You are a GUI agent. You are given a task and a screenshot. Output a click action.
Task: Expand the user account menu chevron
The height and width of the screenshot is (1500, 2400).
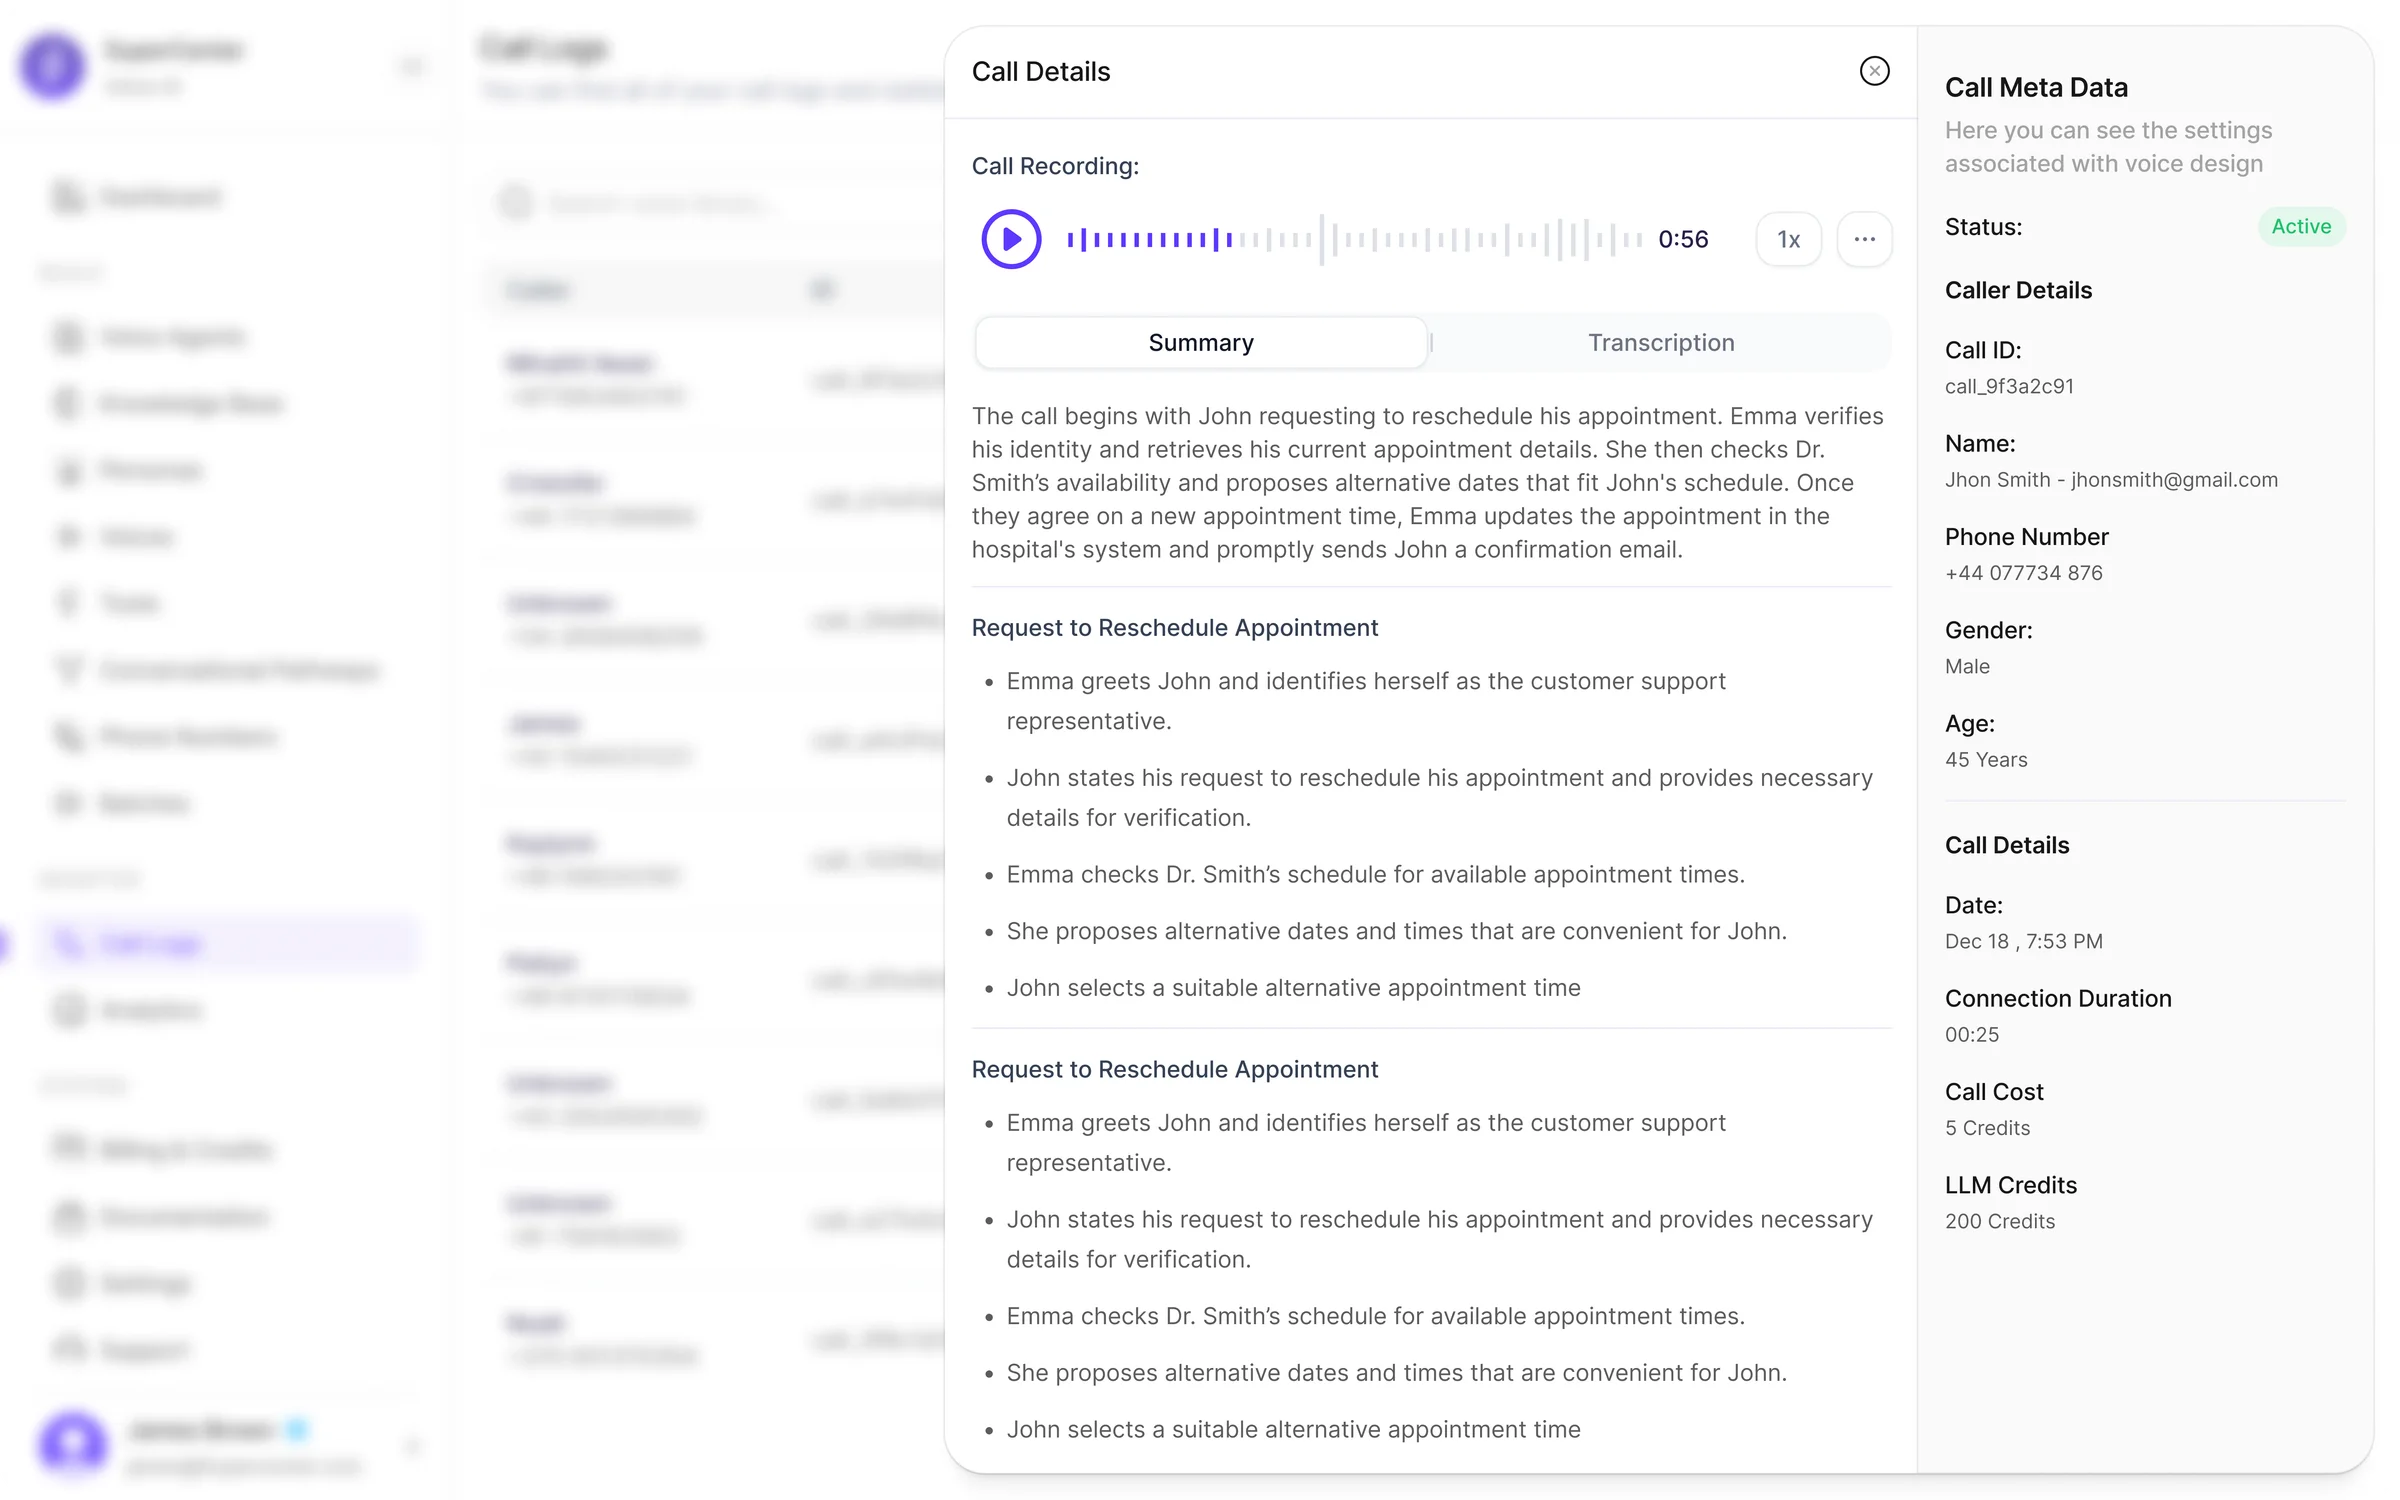click(411, 1445)
